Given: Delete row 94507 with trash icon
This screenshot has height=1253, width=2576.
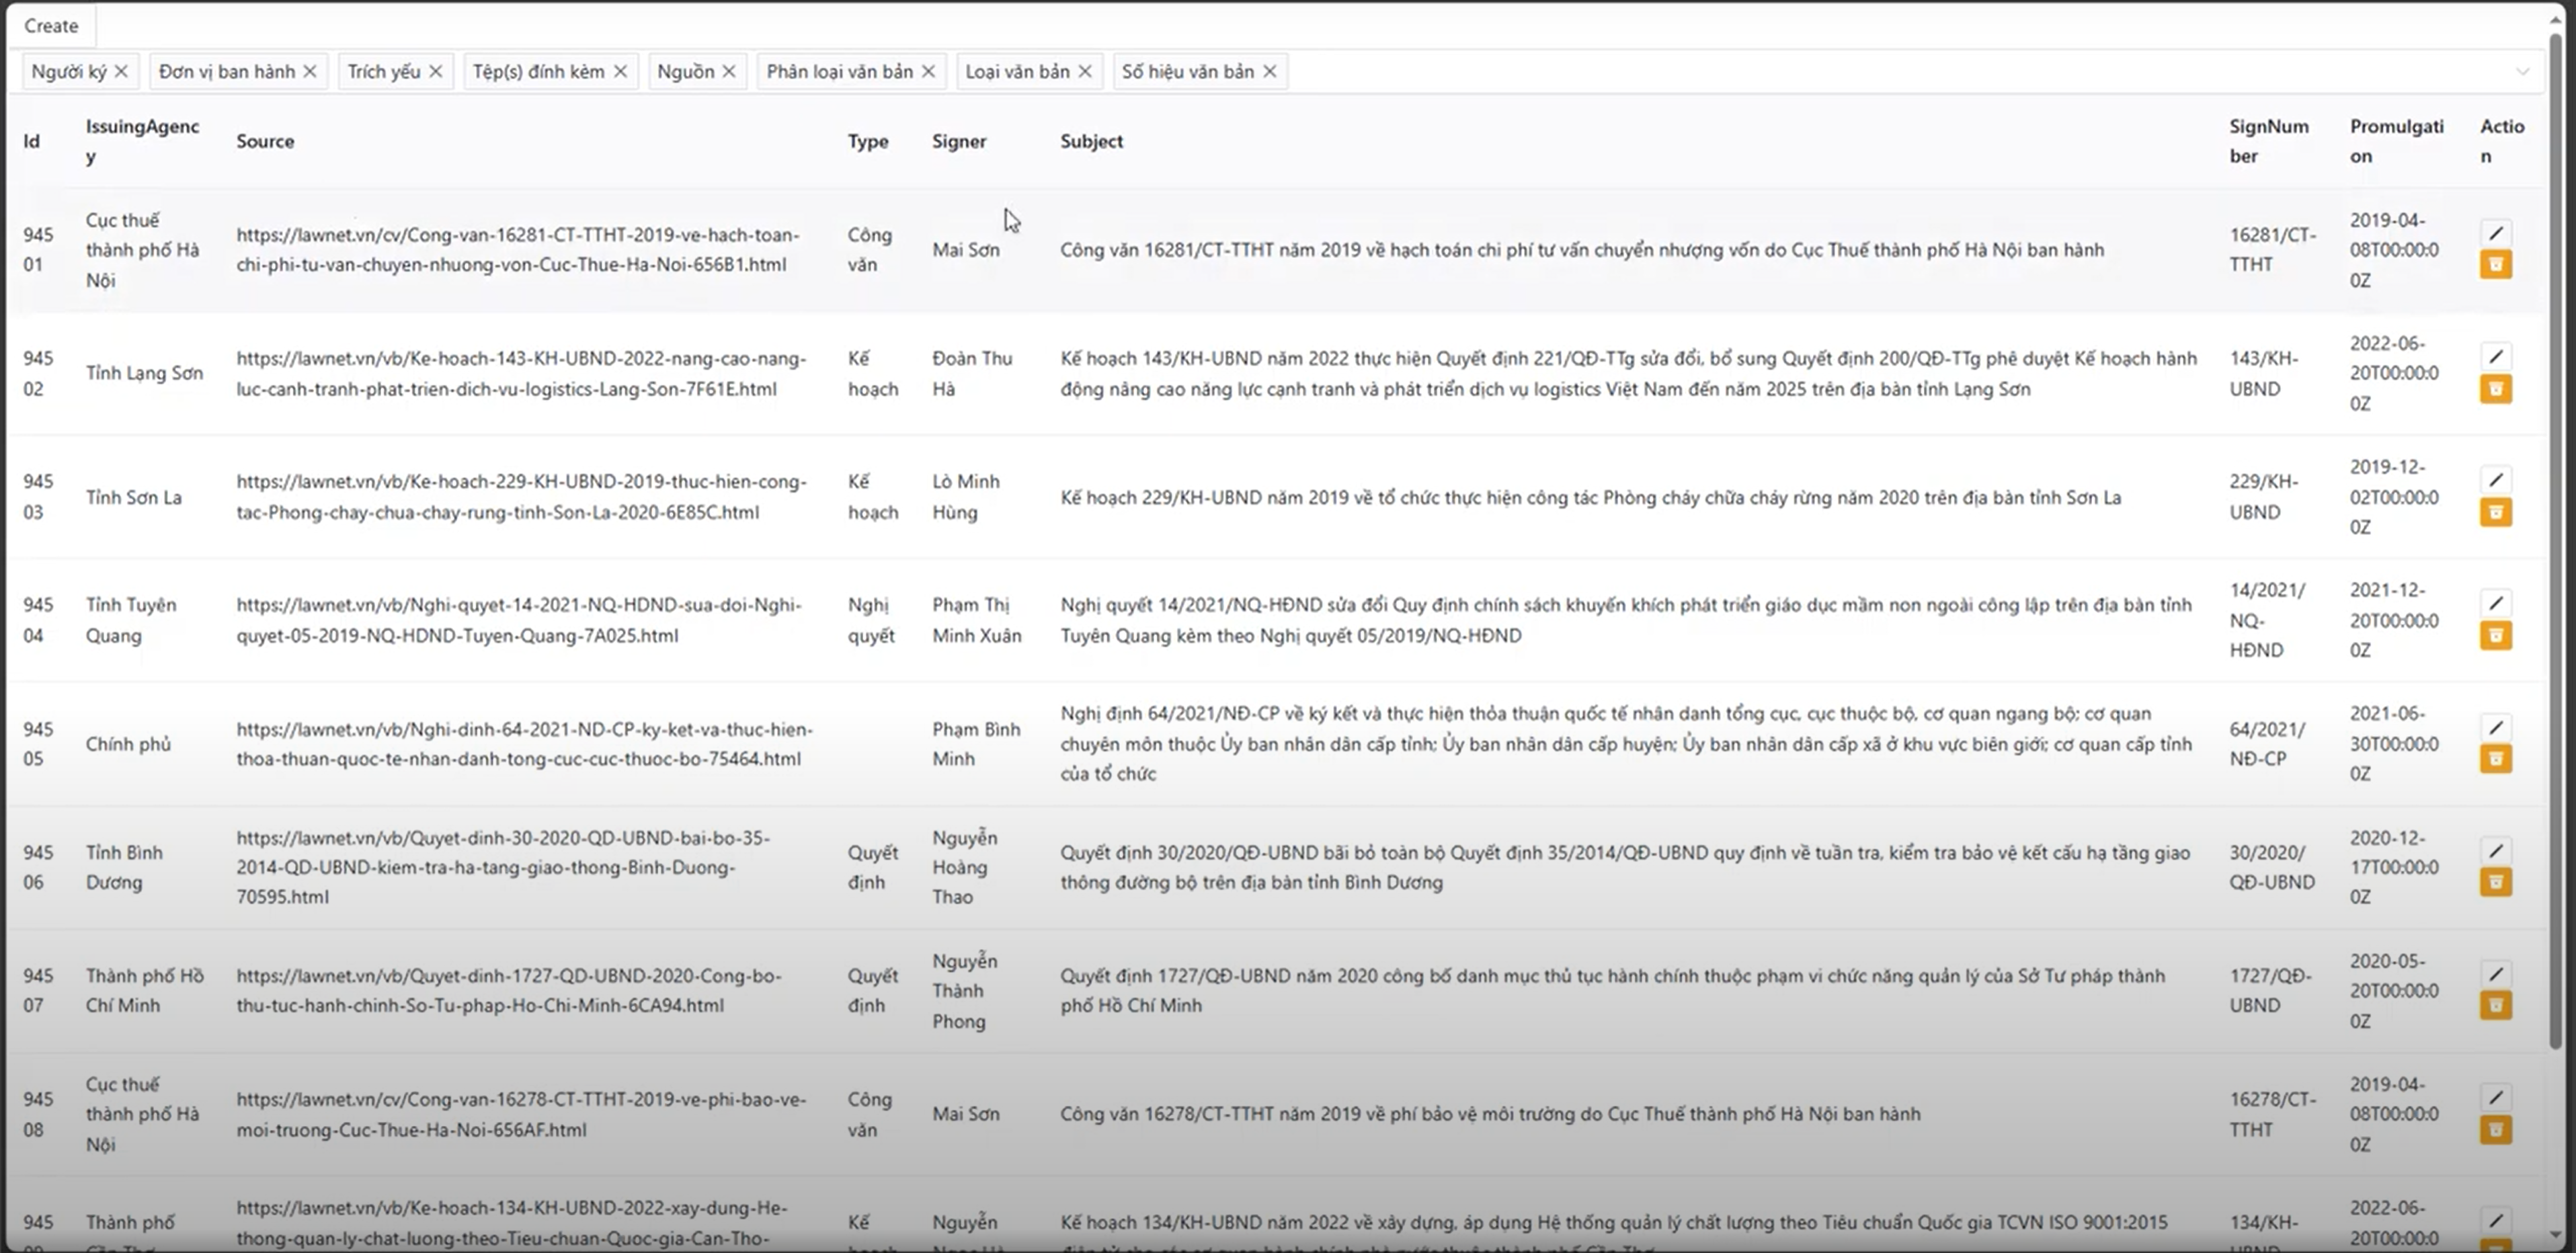Looking at the screenshot, I should pos(2496,1006).
